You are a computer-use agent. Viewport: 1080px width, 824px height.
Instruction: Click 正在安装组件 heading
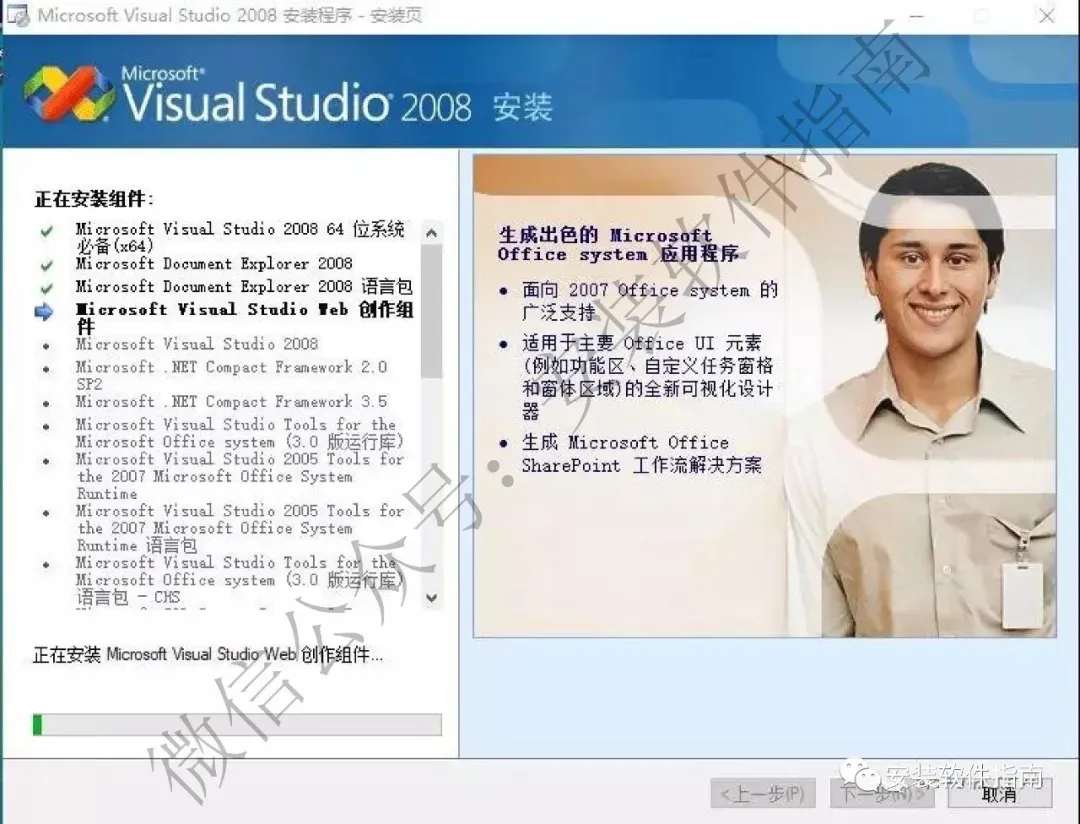[x=94, y=200]
